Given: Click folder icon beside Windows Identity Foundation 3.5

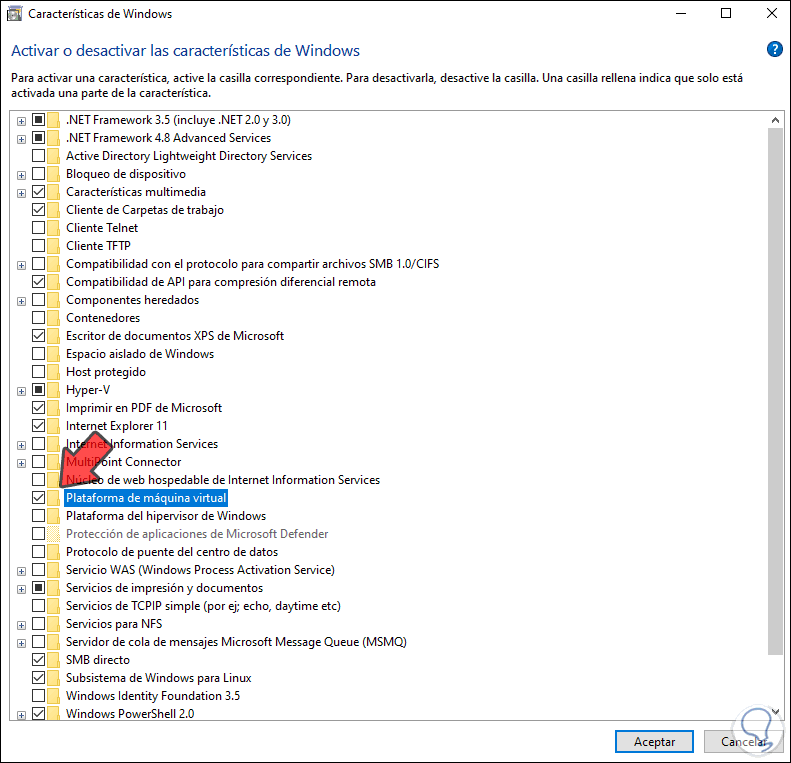Looking at the screenshot, I should pyautogui.click(x=53, y=695).
